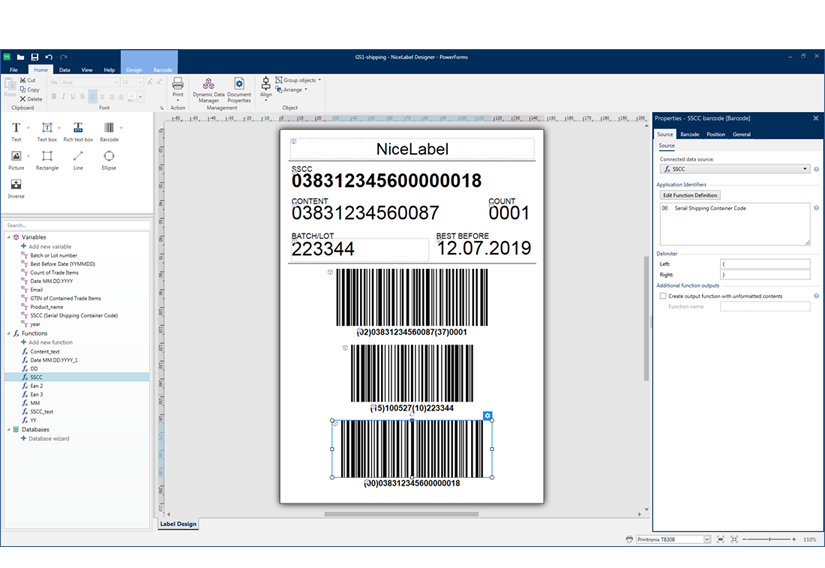
Task: Toggle the align-left text button
Action: 93,97
